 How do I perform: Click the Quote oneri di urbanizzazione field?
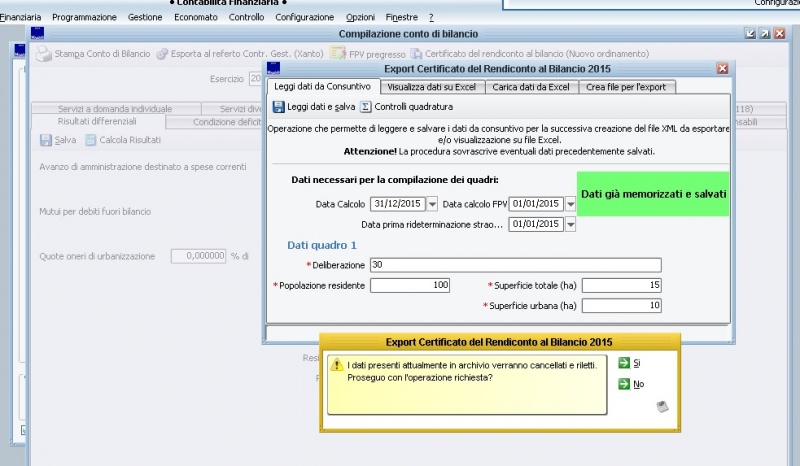(x=198, y=256)
